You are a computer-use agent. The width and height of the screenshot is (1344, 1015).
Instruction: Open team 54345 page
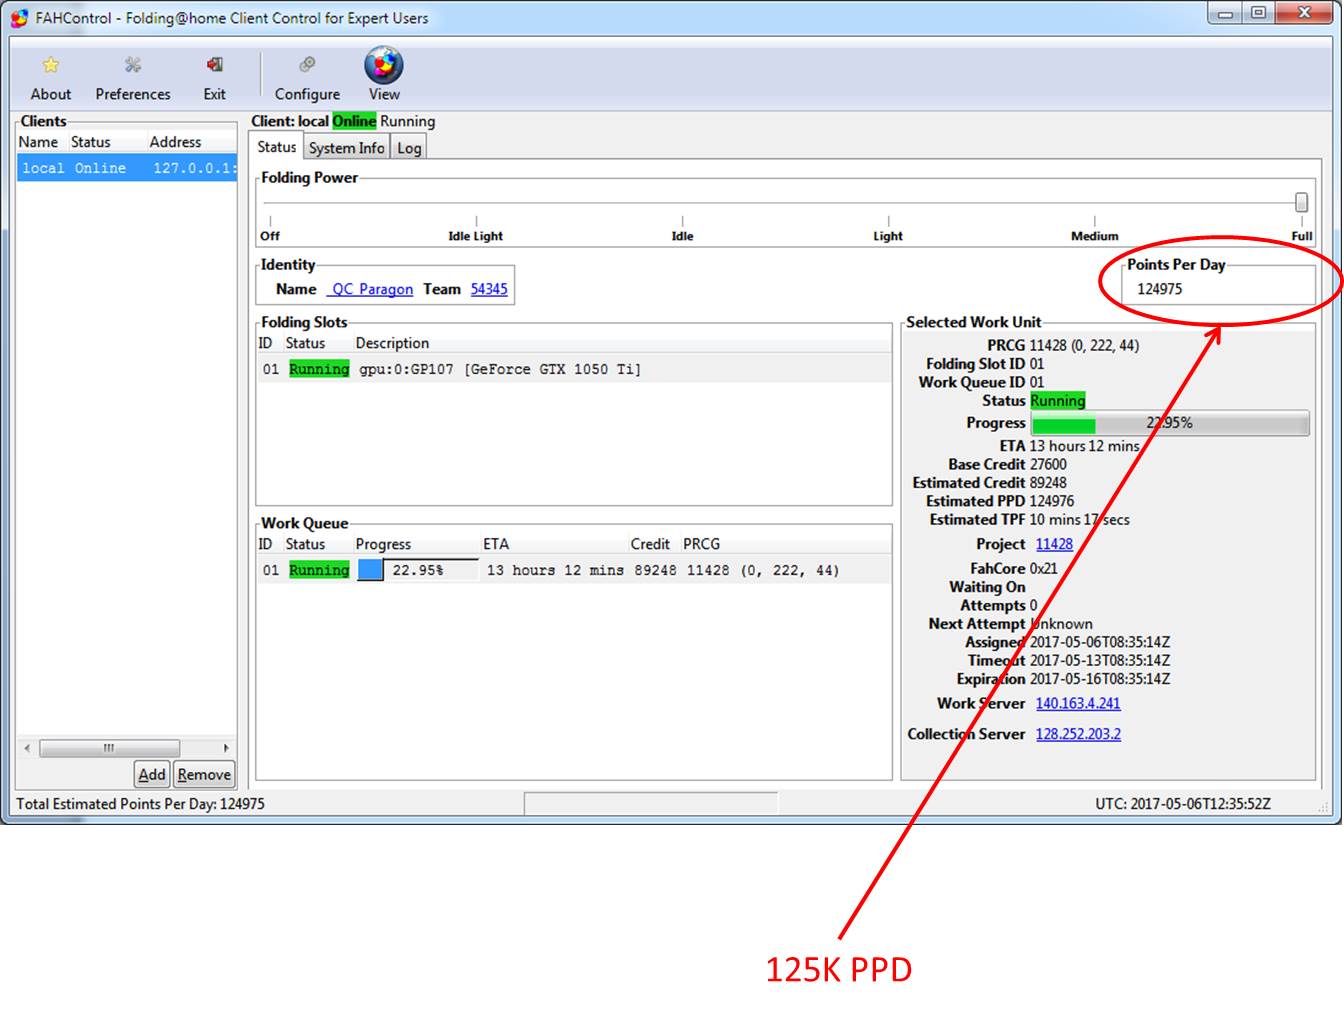(489, 289)
